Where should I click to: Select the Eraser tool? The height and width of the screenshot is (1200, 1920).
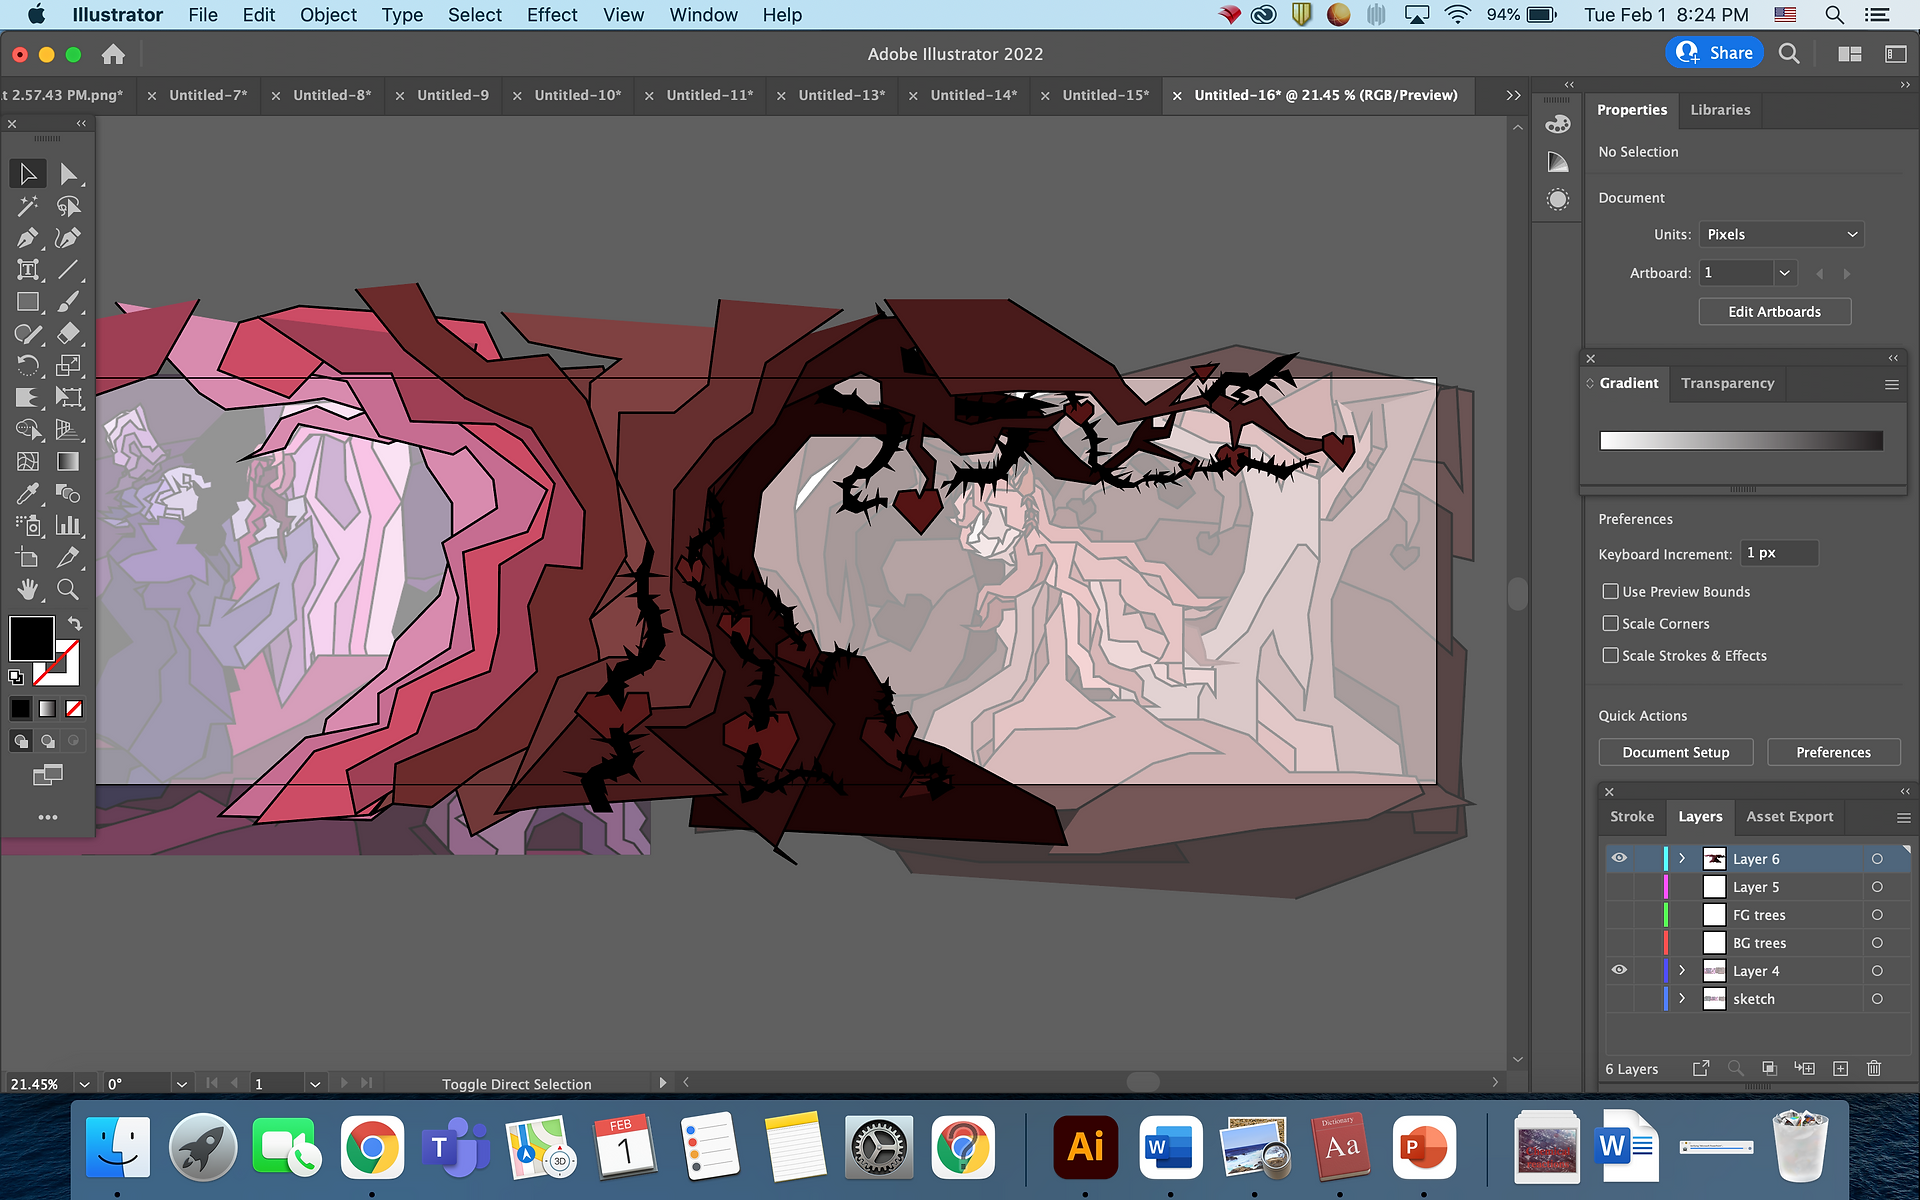click(68, 334)
